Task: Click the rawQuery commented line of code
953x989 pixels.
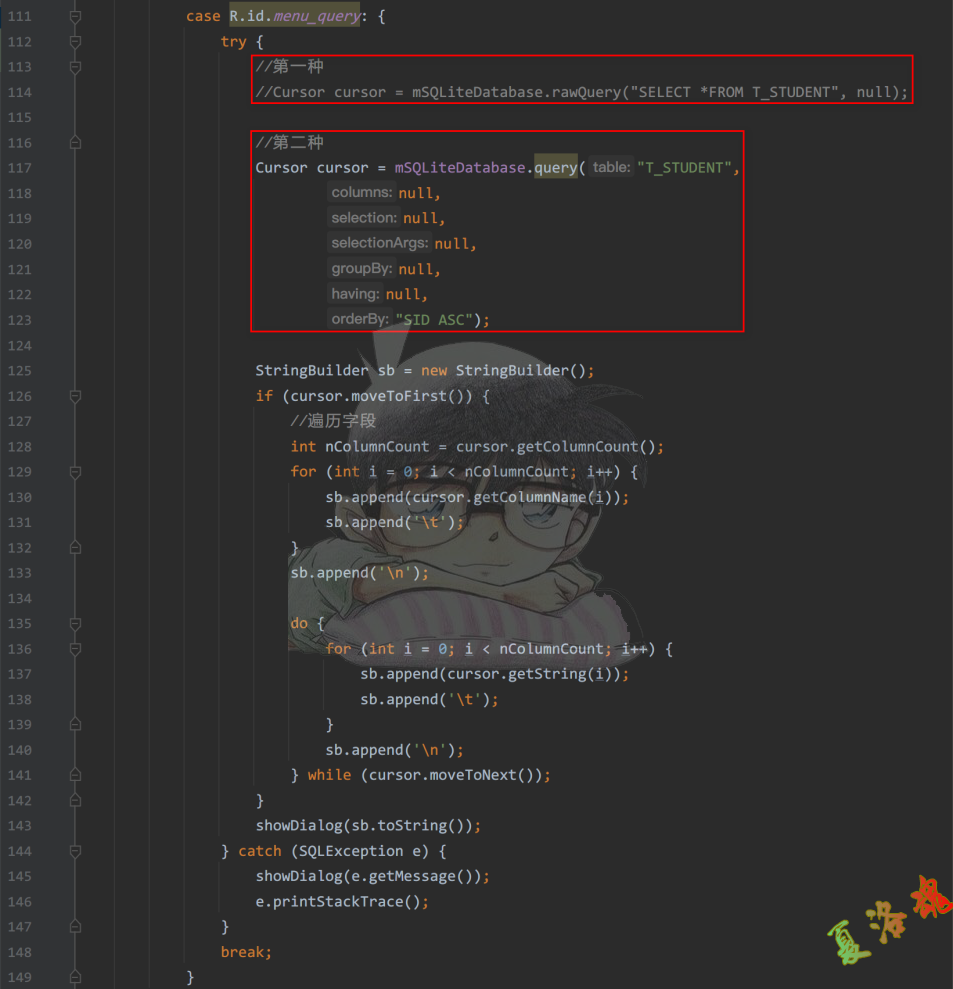Action: click(581, 93)
